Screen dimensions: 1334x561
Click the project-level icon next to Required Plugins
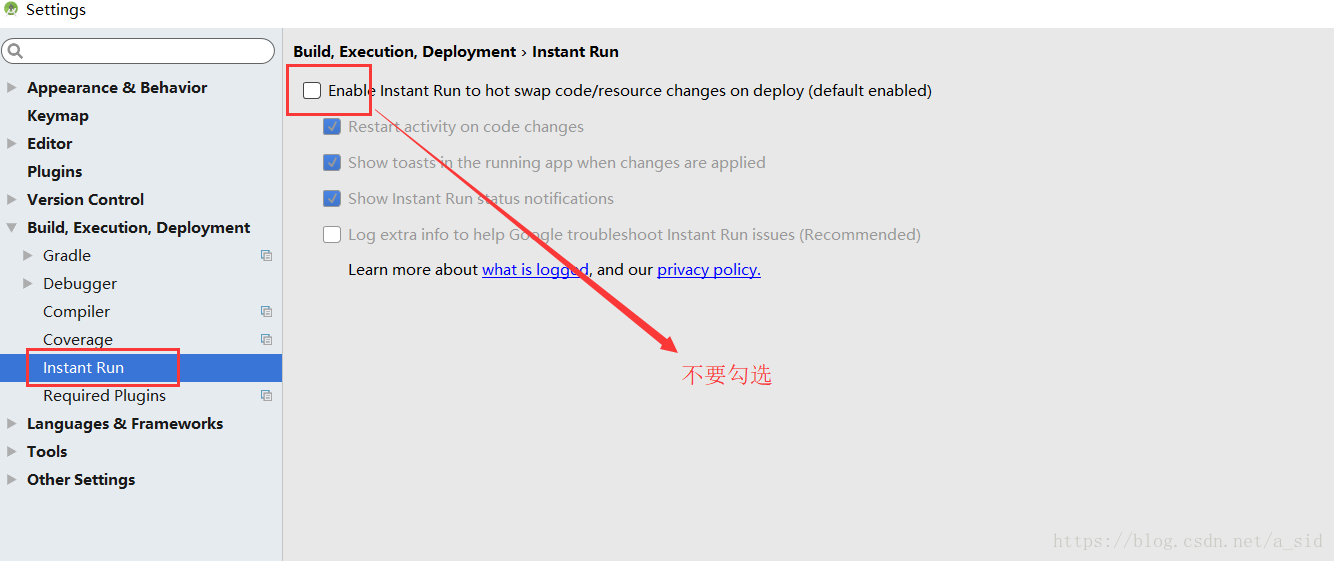click(x=266, y=396)
